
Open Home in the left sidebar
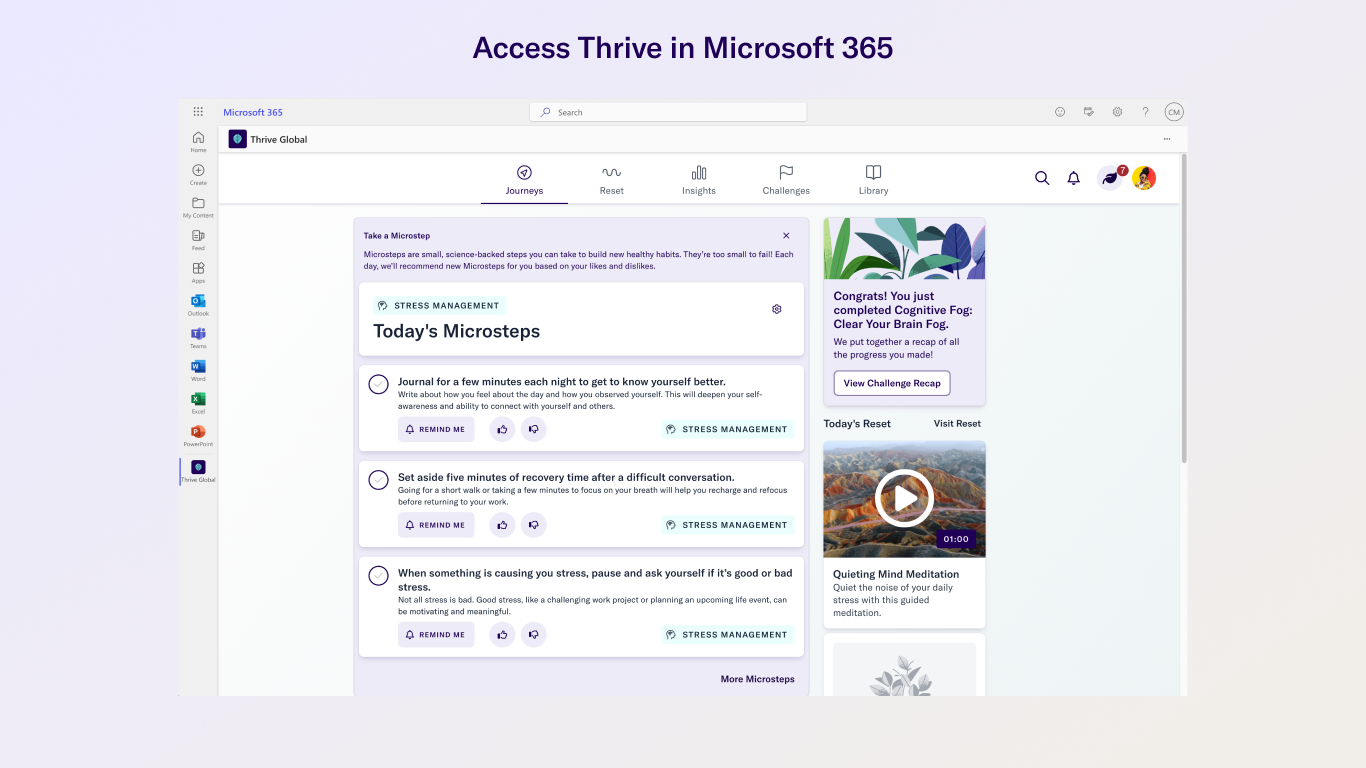click(x=198, y=141)
